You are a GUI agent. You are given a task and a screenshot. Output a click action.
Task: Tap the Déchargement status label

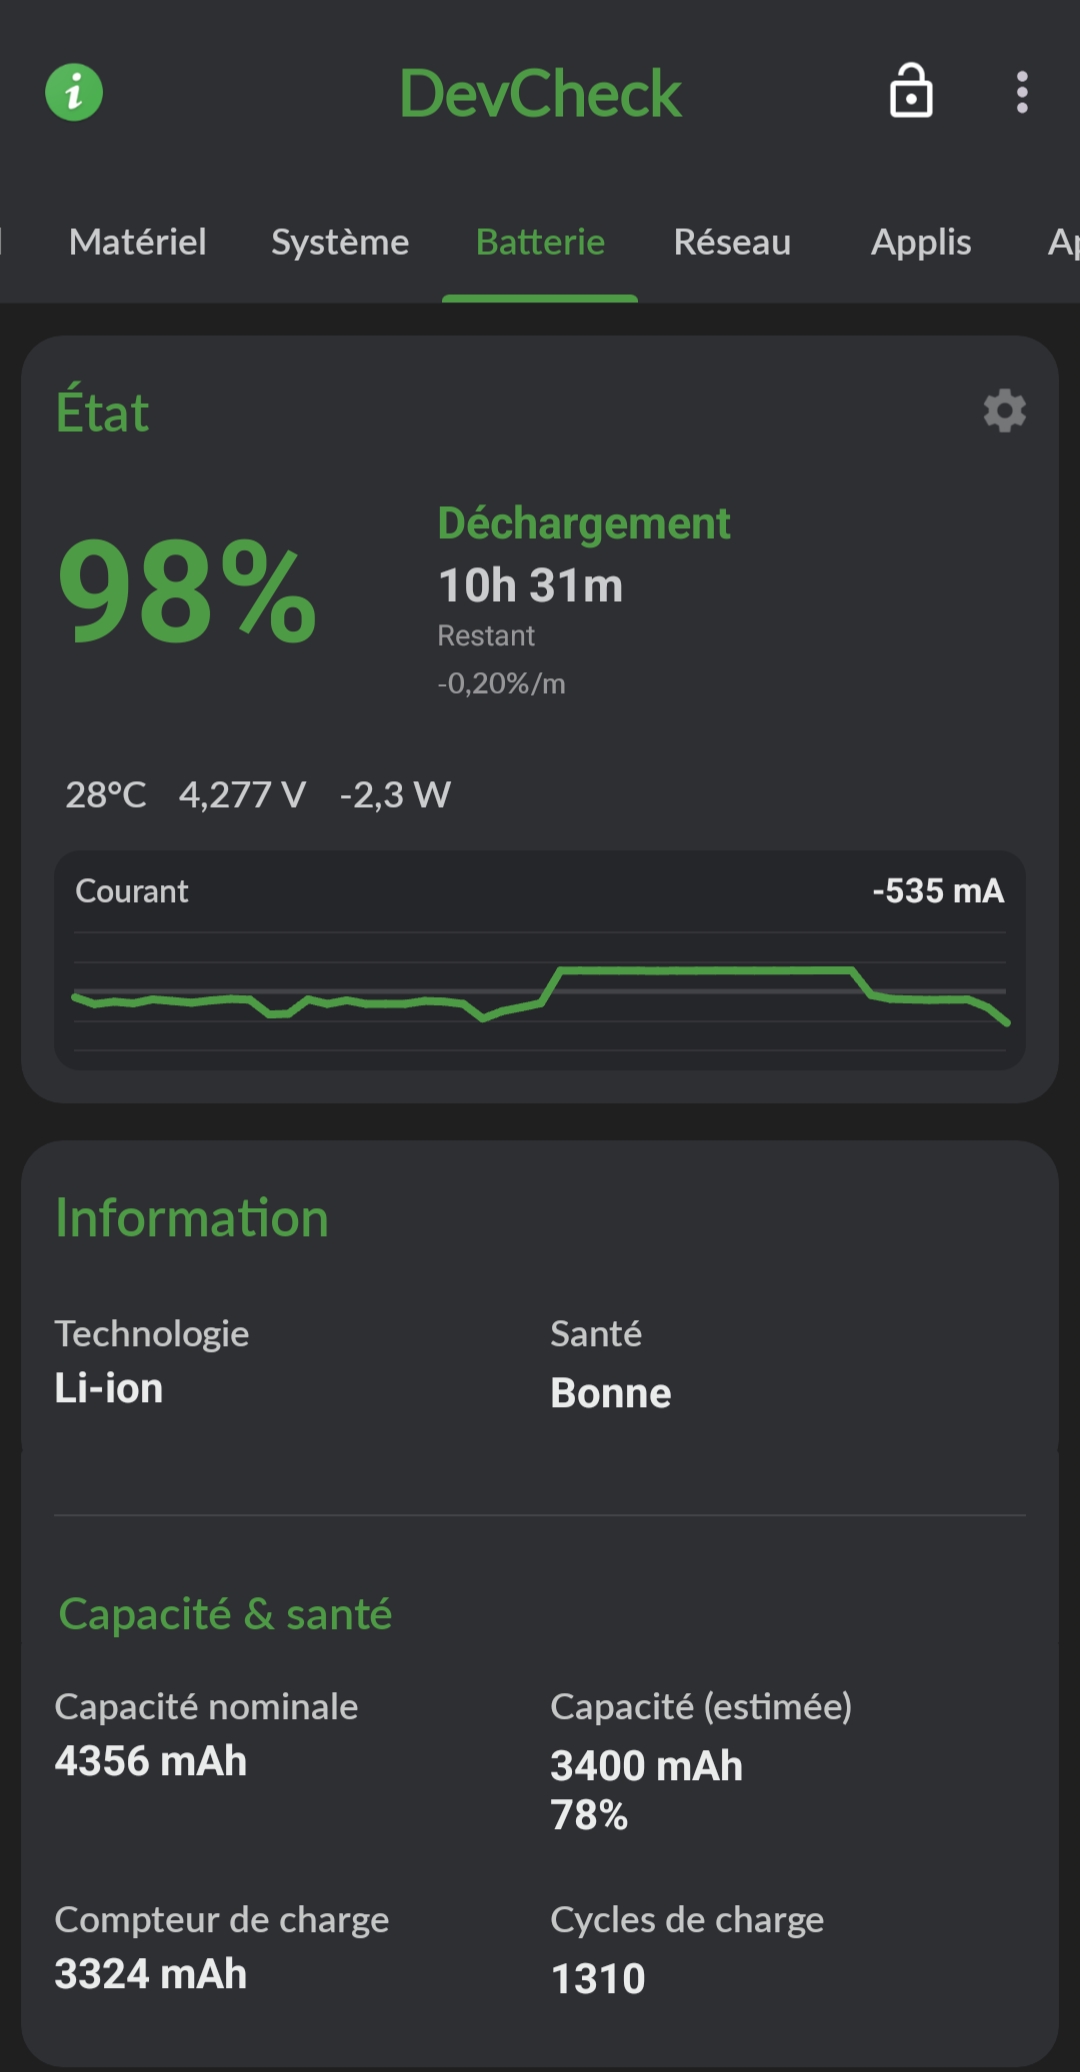coord(584,525)
